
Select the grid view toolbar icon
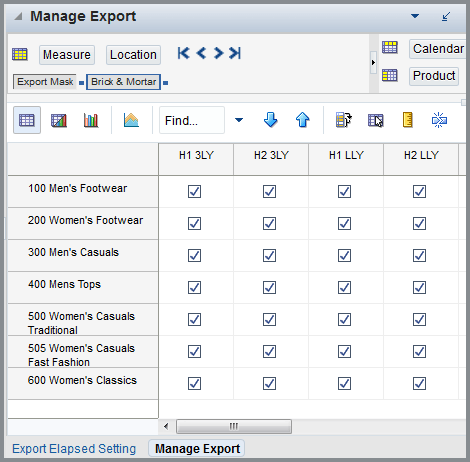coord(27,120)
